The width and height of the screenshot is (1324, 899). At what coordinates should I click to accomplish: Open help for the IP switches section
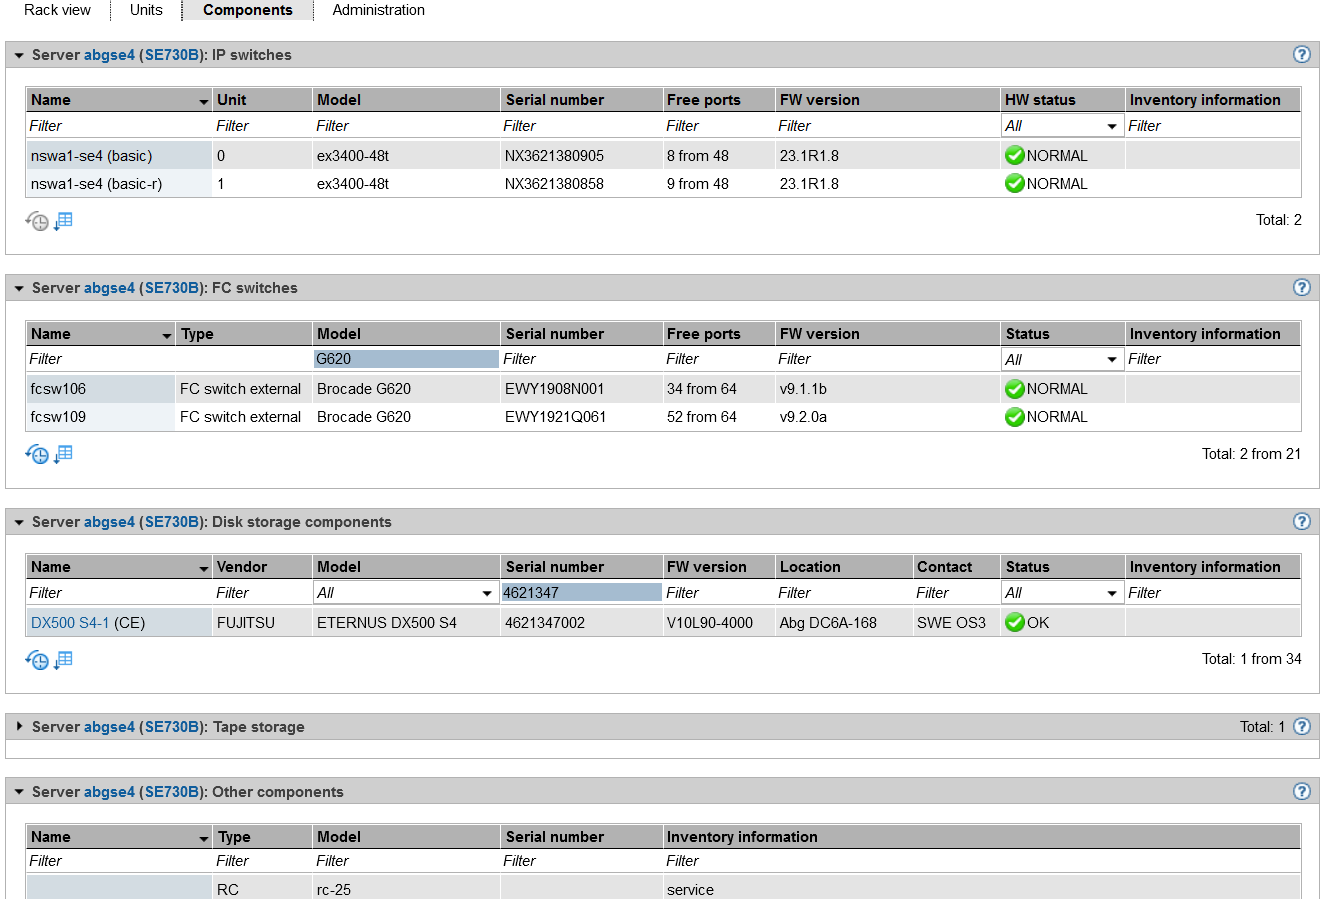pos(1301,55)
